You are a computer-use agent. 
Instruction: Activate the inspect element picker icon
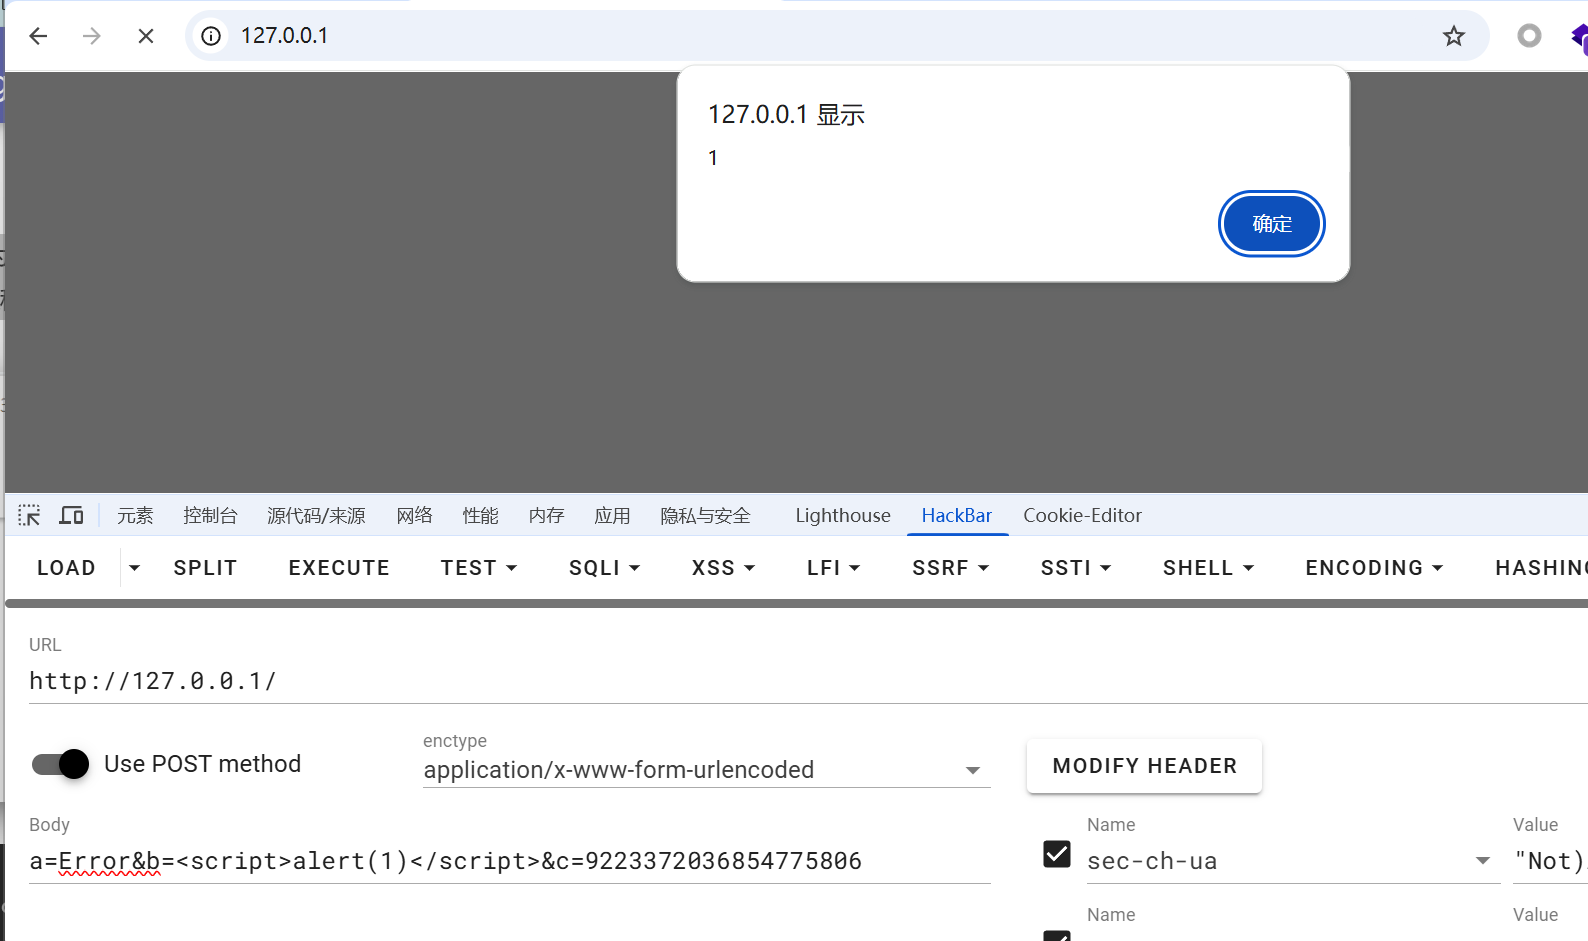(29, 515)
